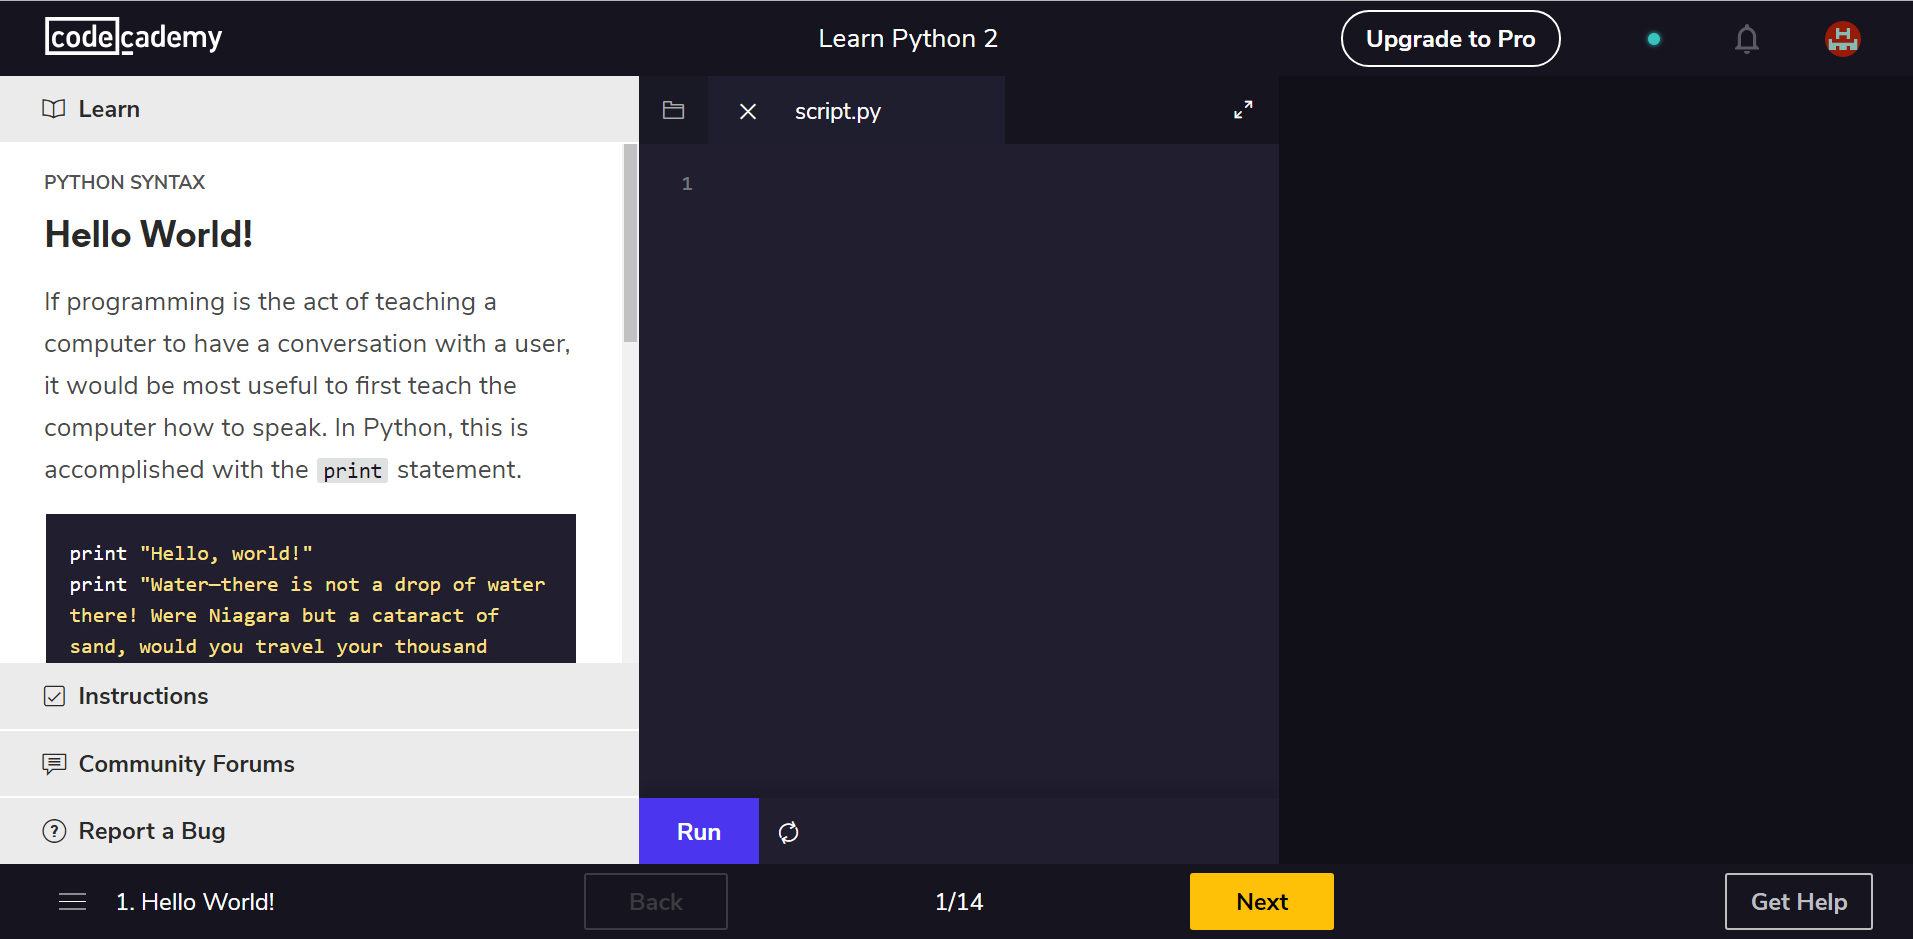Expand the Learn panel header

(x=319, y=109)
